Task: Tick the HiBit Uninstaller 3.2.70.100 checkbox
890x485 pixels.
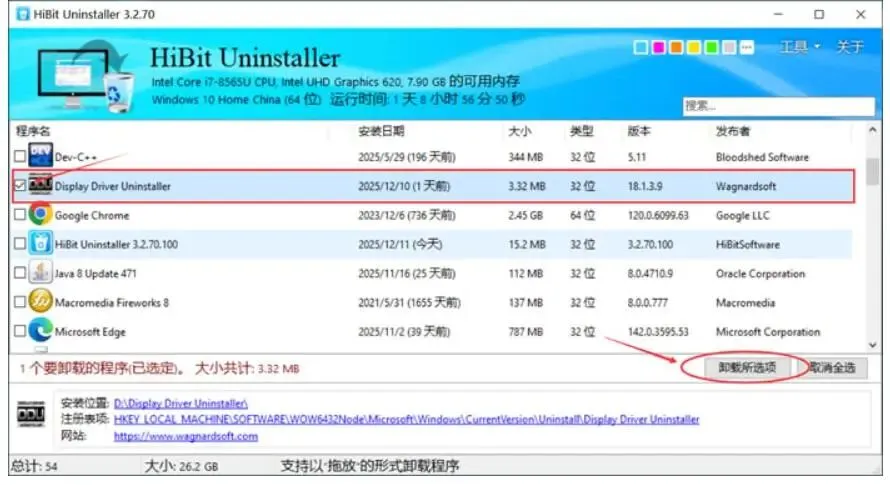Action: 20,244
